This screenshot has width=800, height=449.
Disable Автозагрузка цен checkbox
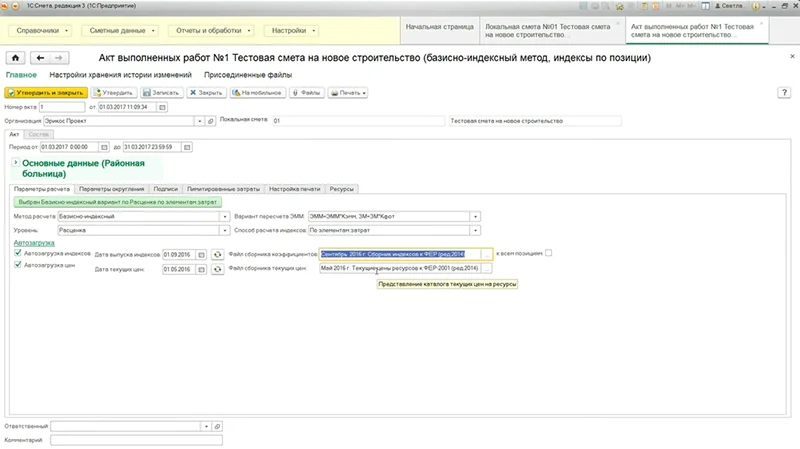pos(18,265)
